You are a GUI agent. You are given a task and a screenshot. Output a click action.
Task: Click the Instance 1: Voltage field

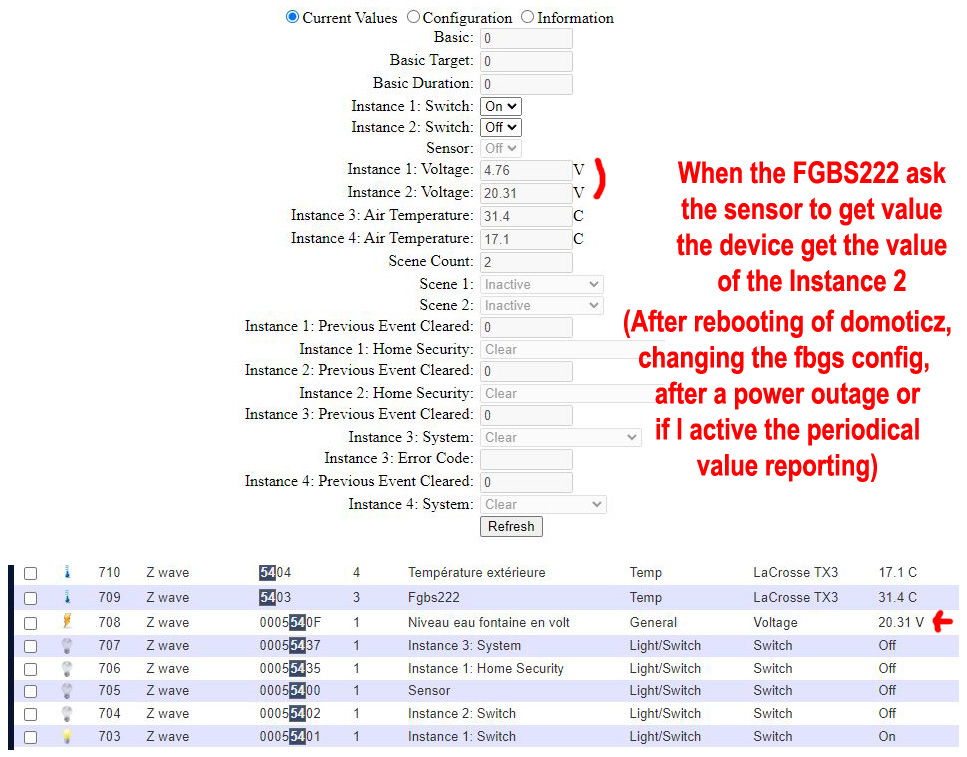click(526, 170)
